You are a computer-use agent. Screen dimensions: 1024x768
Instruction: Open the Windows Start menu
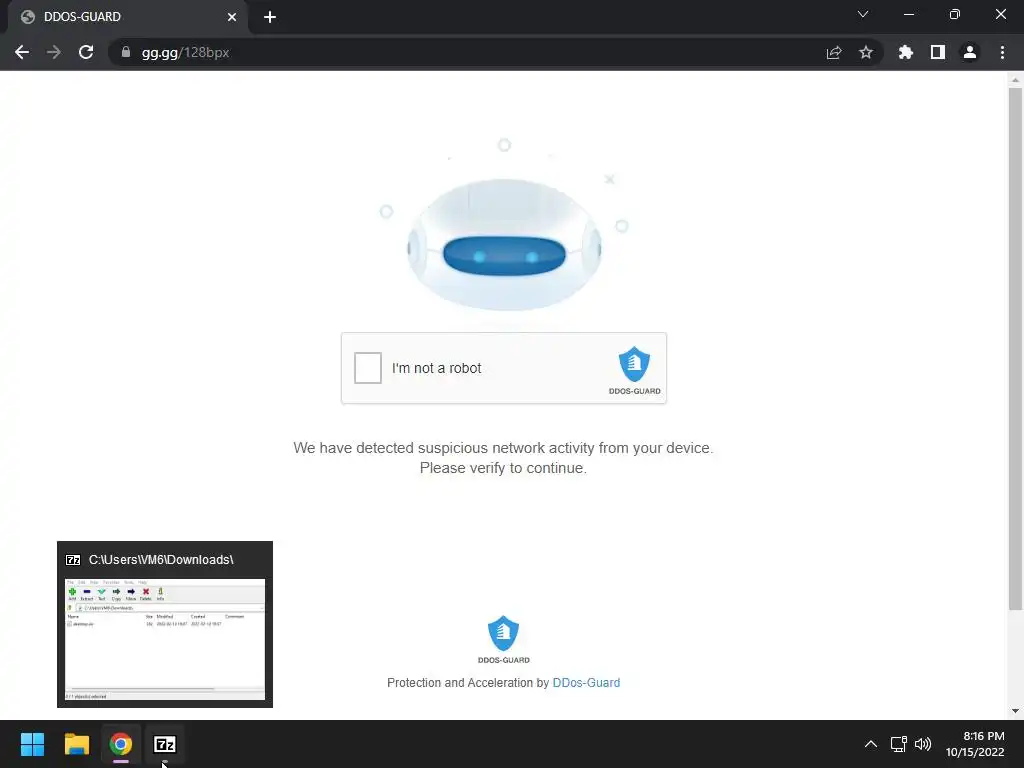32,744
